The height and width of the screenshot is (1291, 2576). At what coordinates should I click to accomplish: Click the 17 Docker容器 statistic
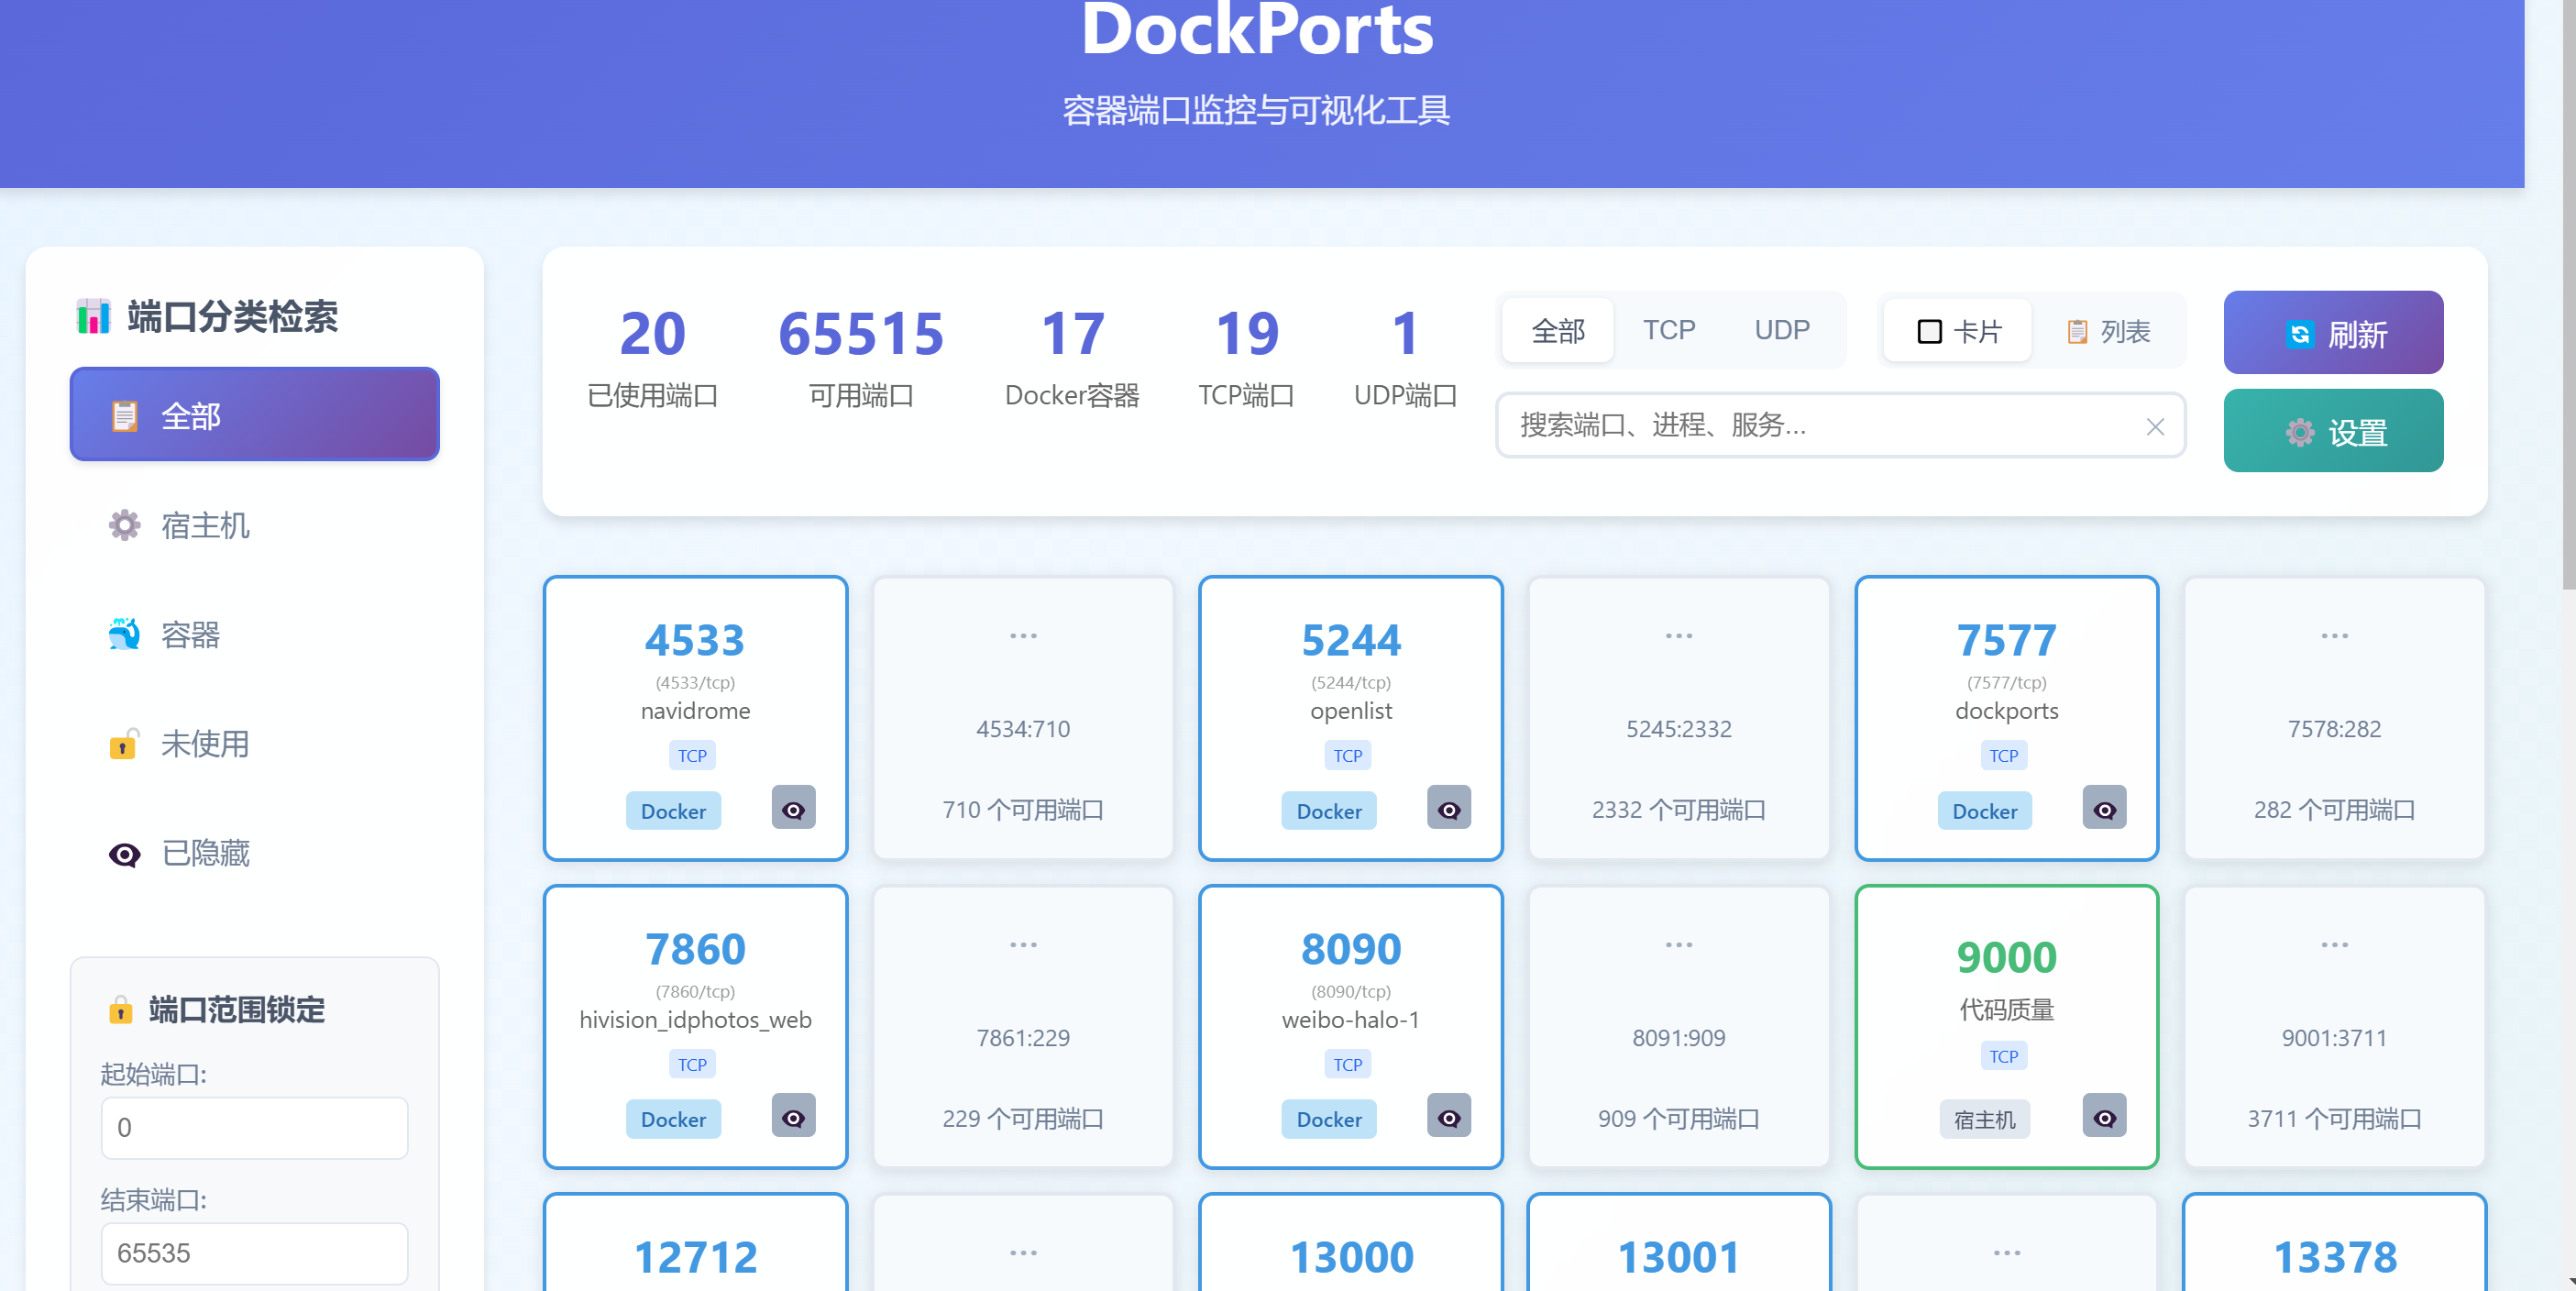(x=1072, y=357)
